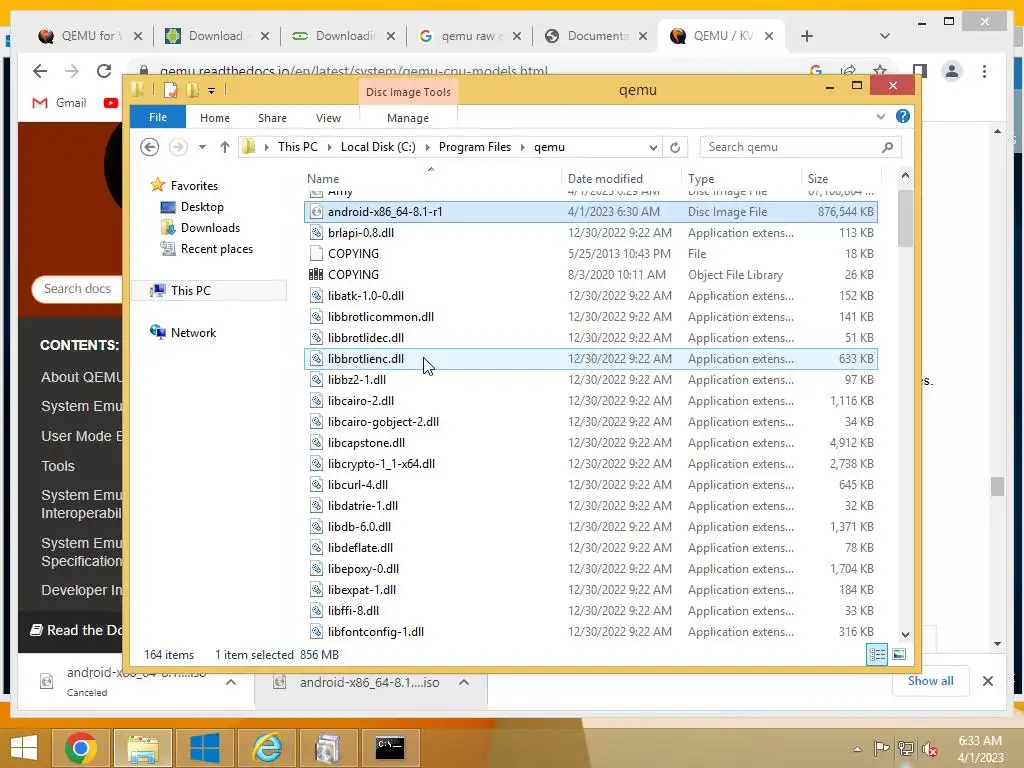Click the Search docs field in Chrome

77,289
